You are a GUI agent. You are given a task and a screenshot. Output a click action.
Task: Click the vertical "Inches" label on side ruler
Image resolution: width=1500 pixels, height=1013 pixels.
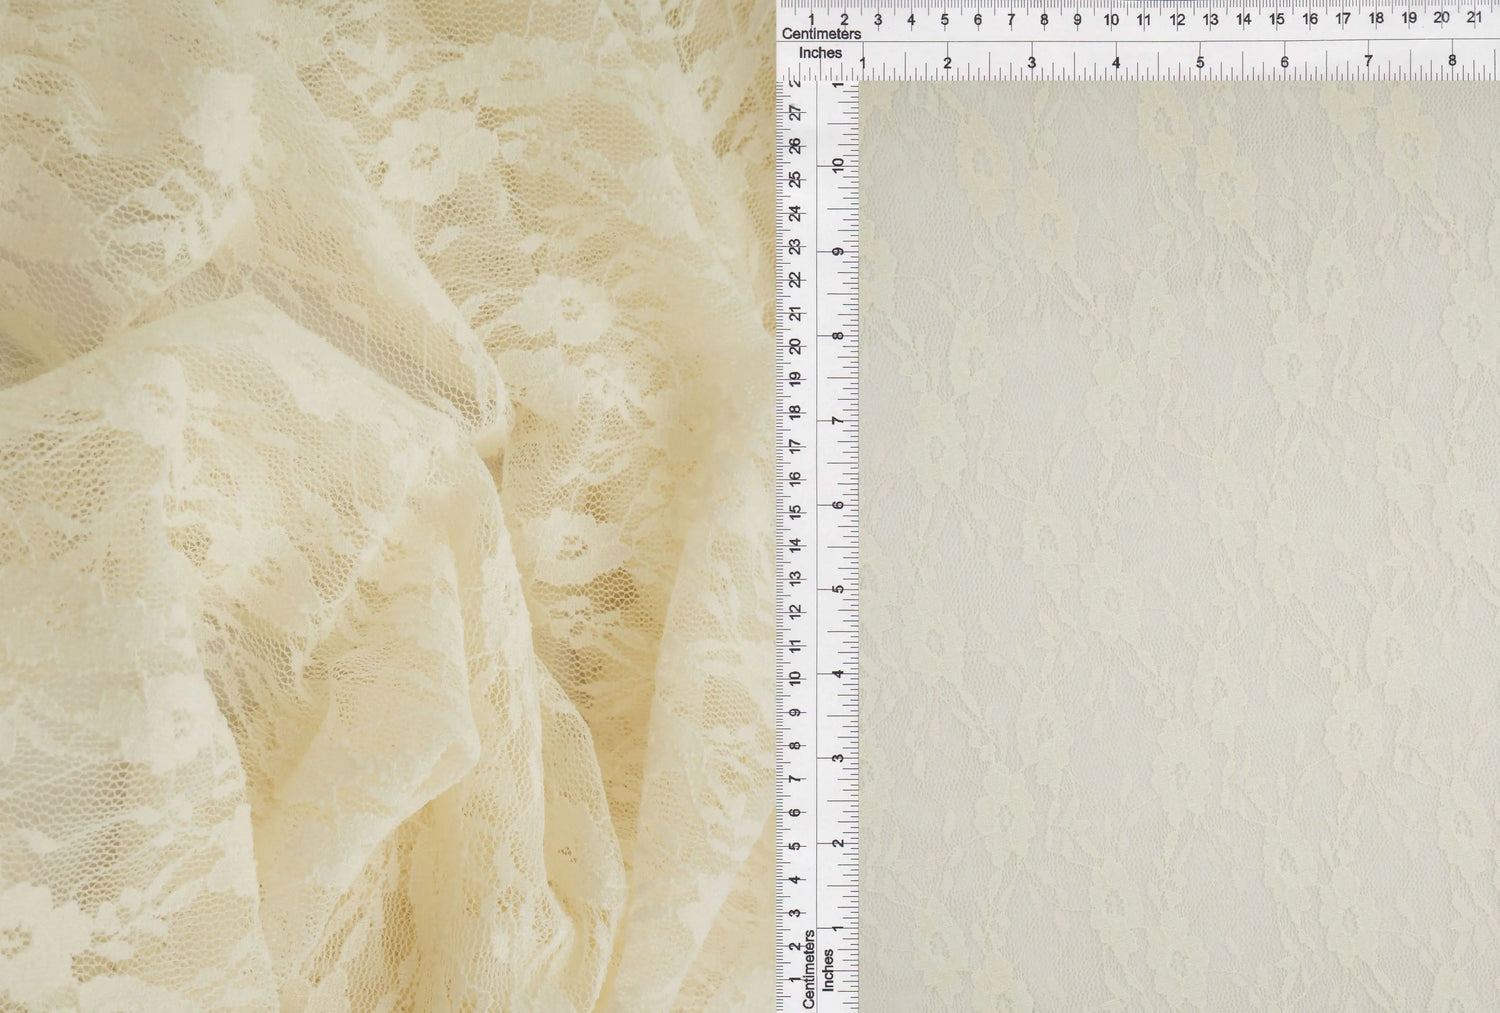click(x=828, y=970)
